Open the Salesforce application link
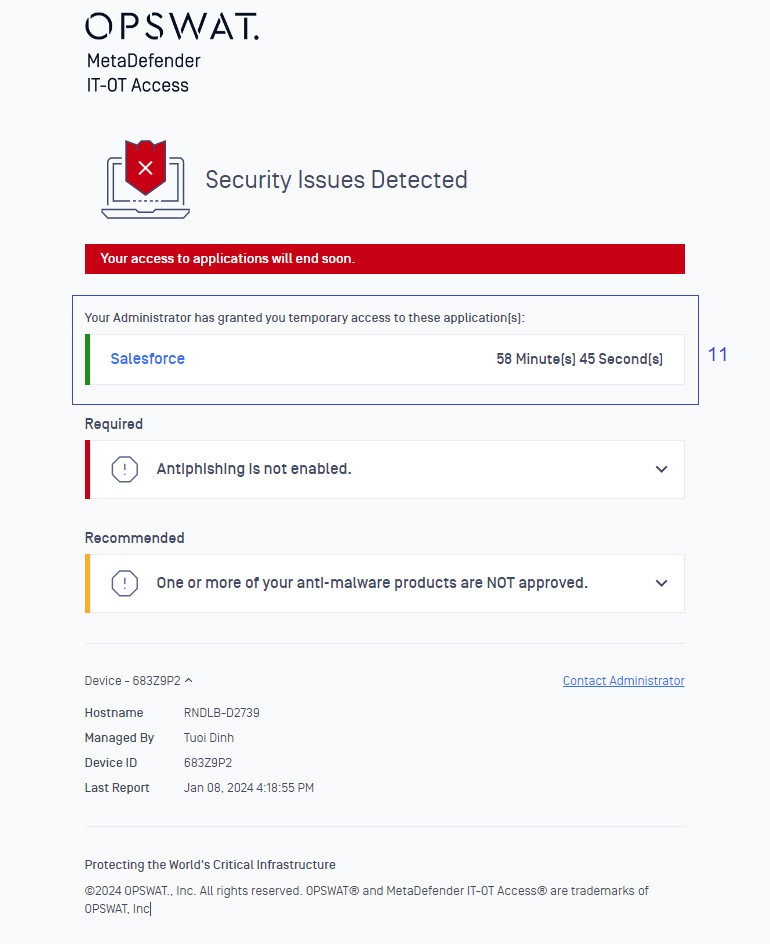Image resolution: width=770 pixels, height=944 pixels. (147, 358)
